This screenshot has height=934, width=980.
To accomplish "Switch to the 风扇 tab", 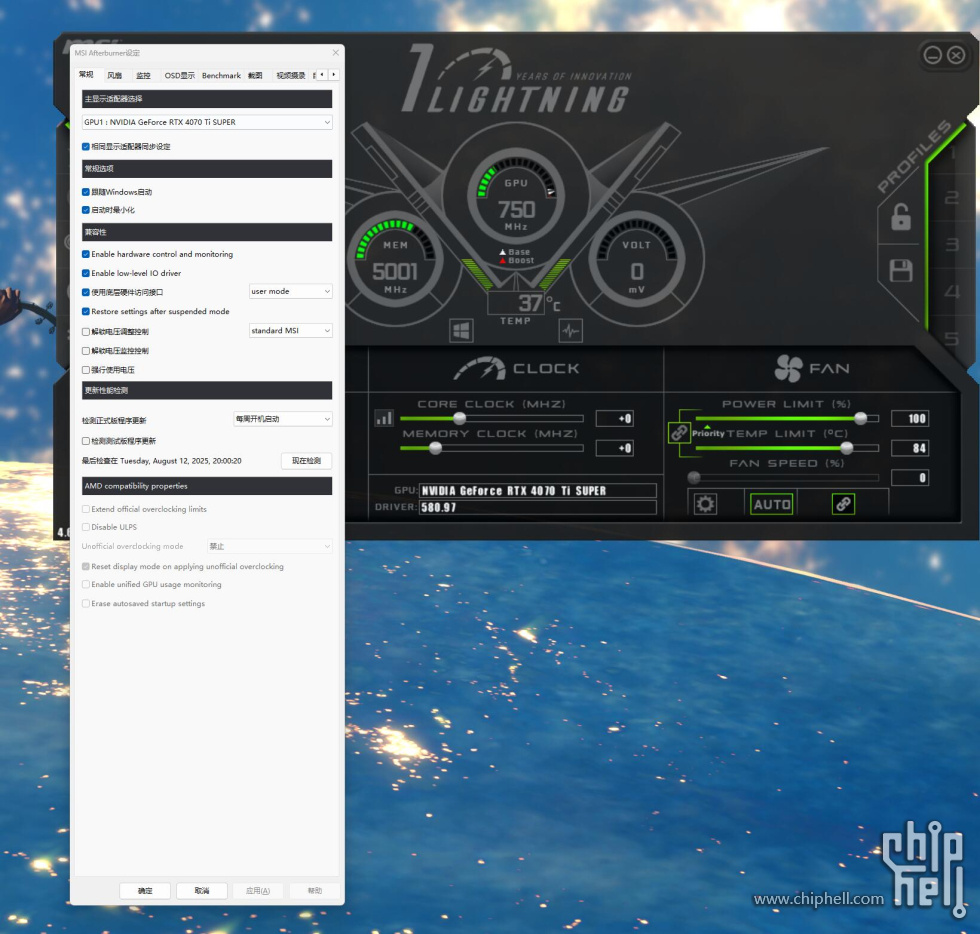I will tap(114, 76).
